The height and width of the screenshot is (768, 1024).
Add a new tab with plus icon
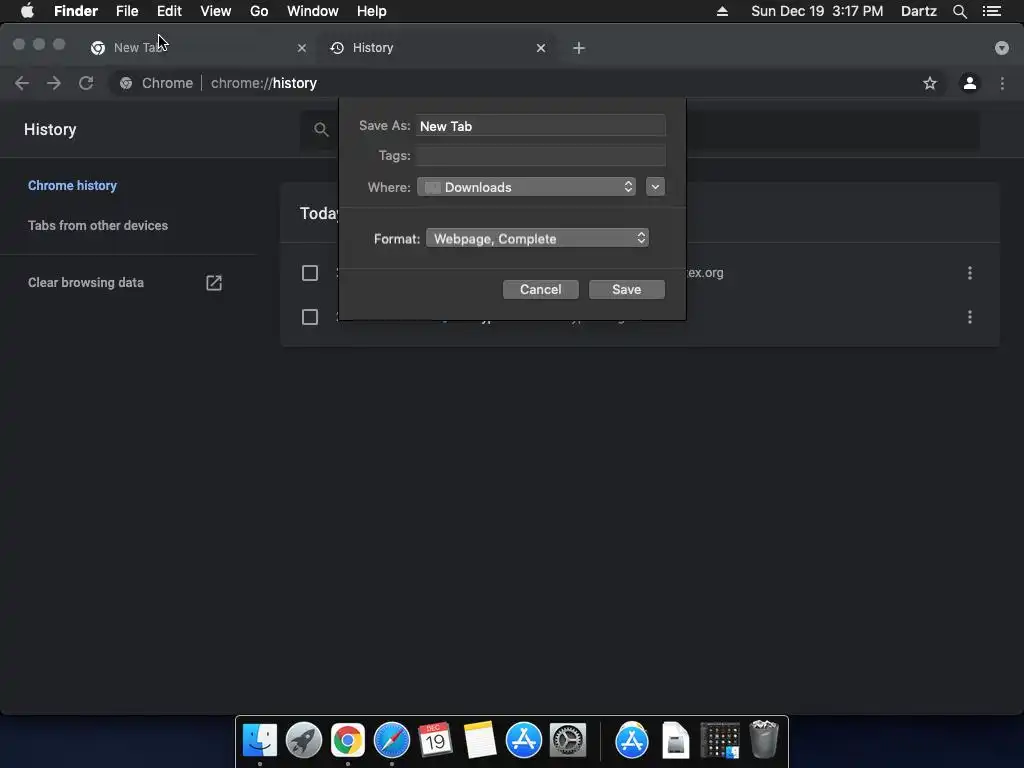(579, 48)
